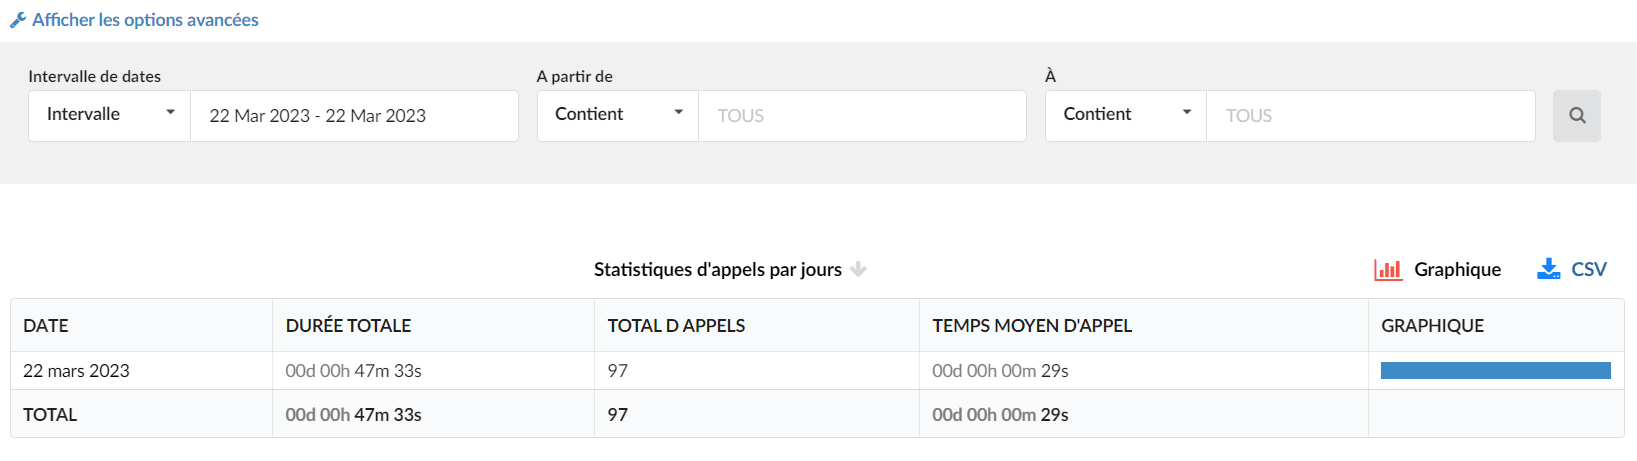
Task: Click the wrench icon for advanced options
Action: (18, 20)
